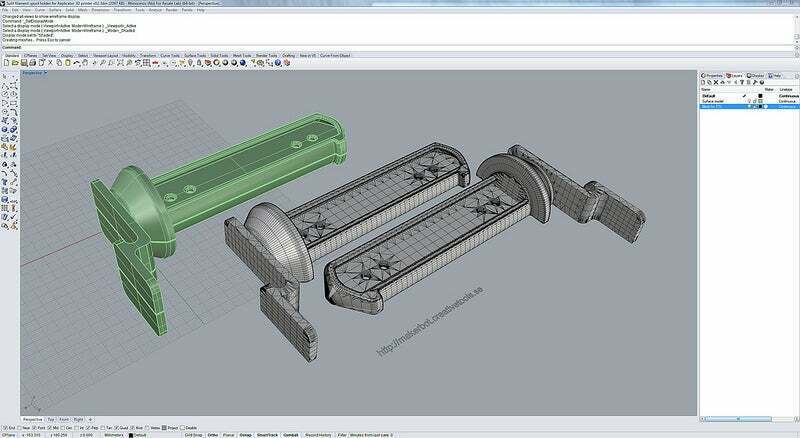800x438 pixels.
Task: Click the Delete layer X icon
Action: click(x=716, y=82)
